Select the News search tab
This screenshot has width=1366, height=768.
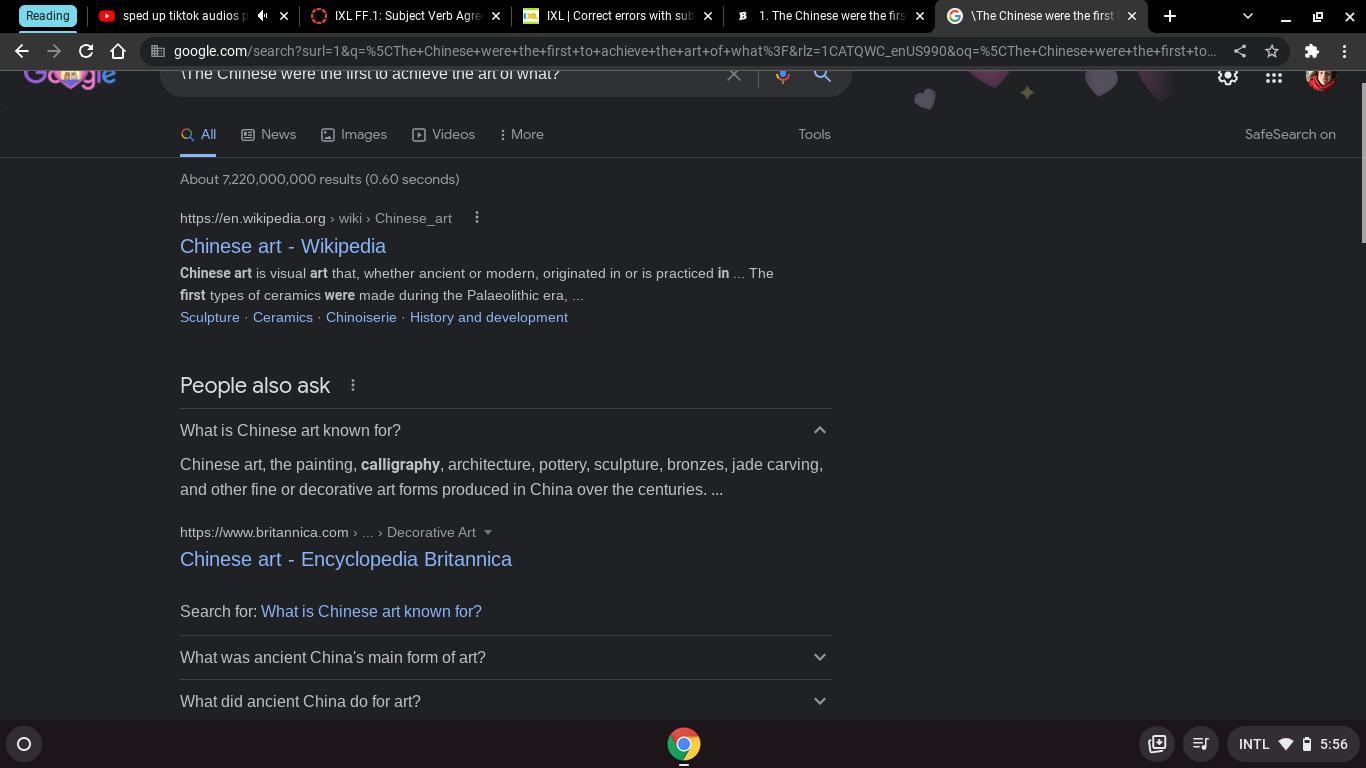tap(269, 134)
